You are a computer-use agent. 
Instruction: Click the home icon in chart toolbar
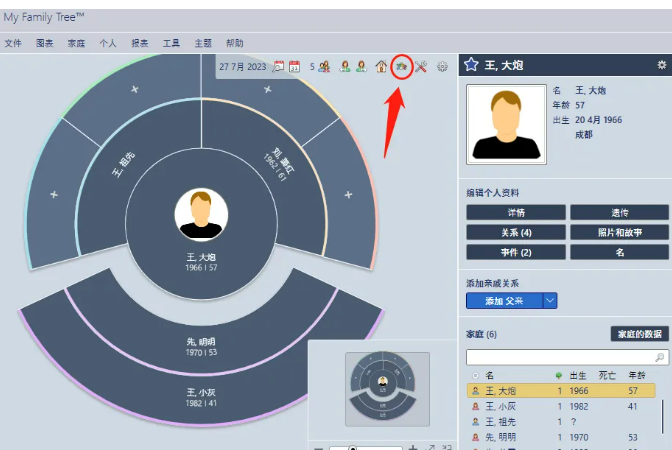pyautogui.click(x=381, y=67)
